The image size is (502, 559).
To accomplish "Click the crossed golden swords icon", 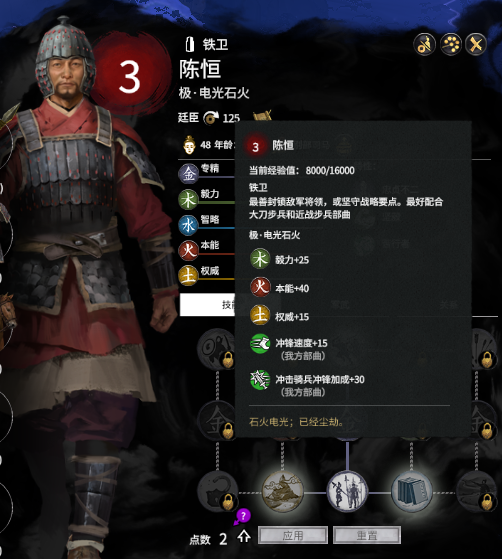I will point(476,45).
